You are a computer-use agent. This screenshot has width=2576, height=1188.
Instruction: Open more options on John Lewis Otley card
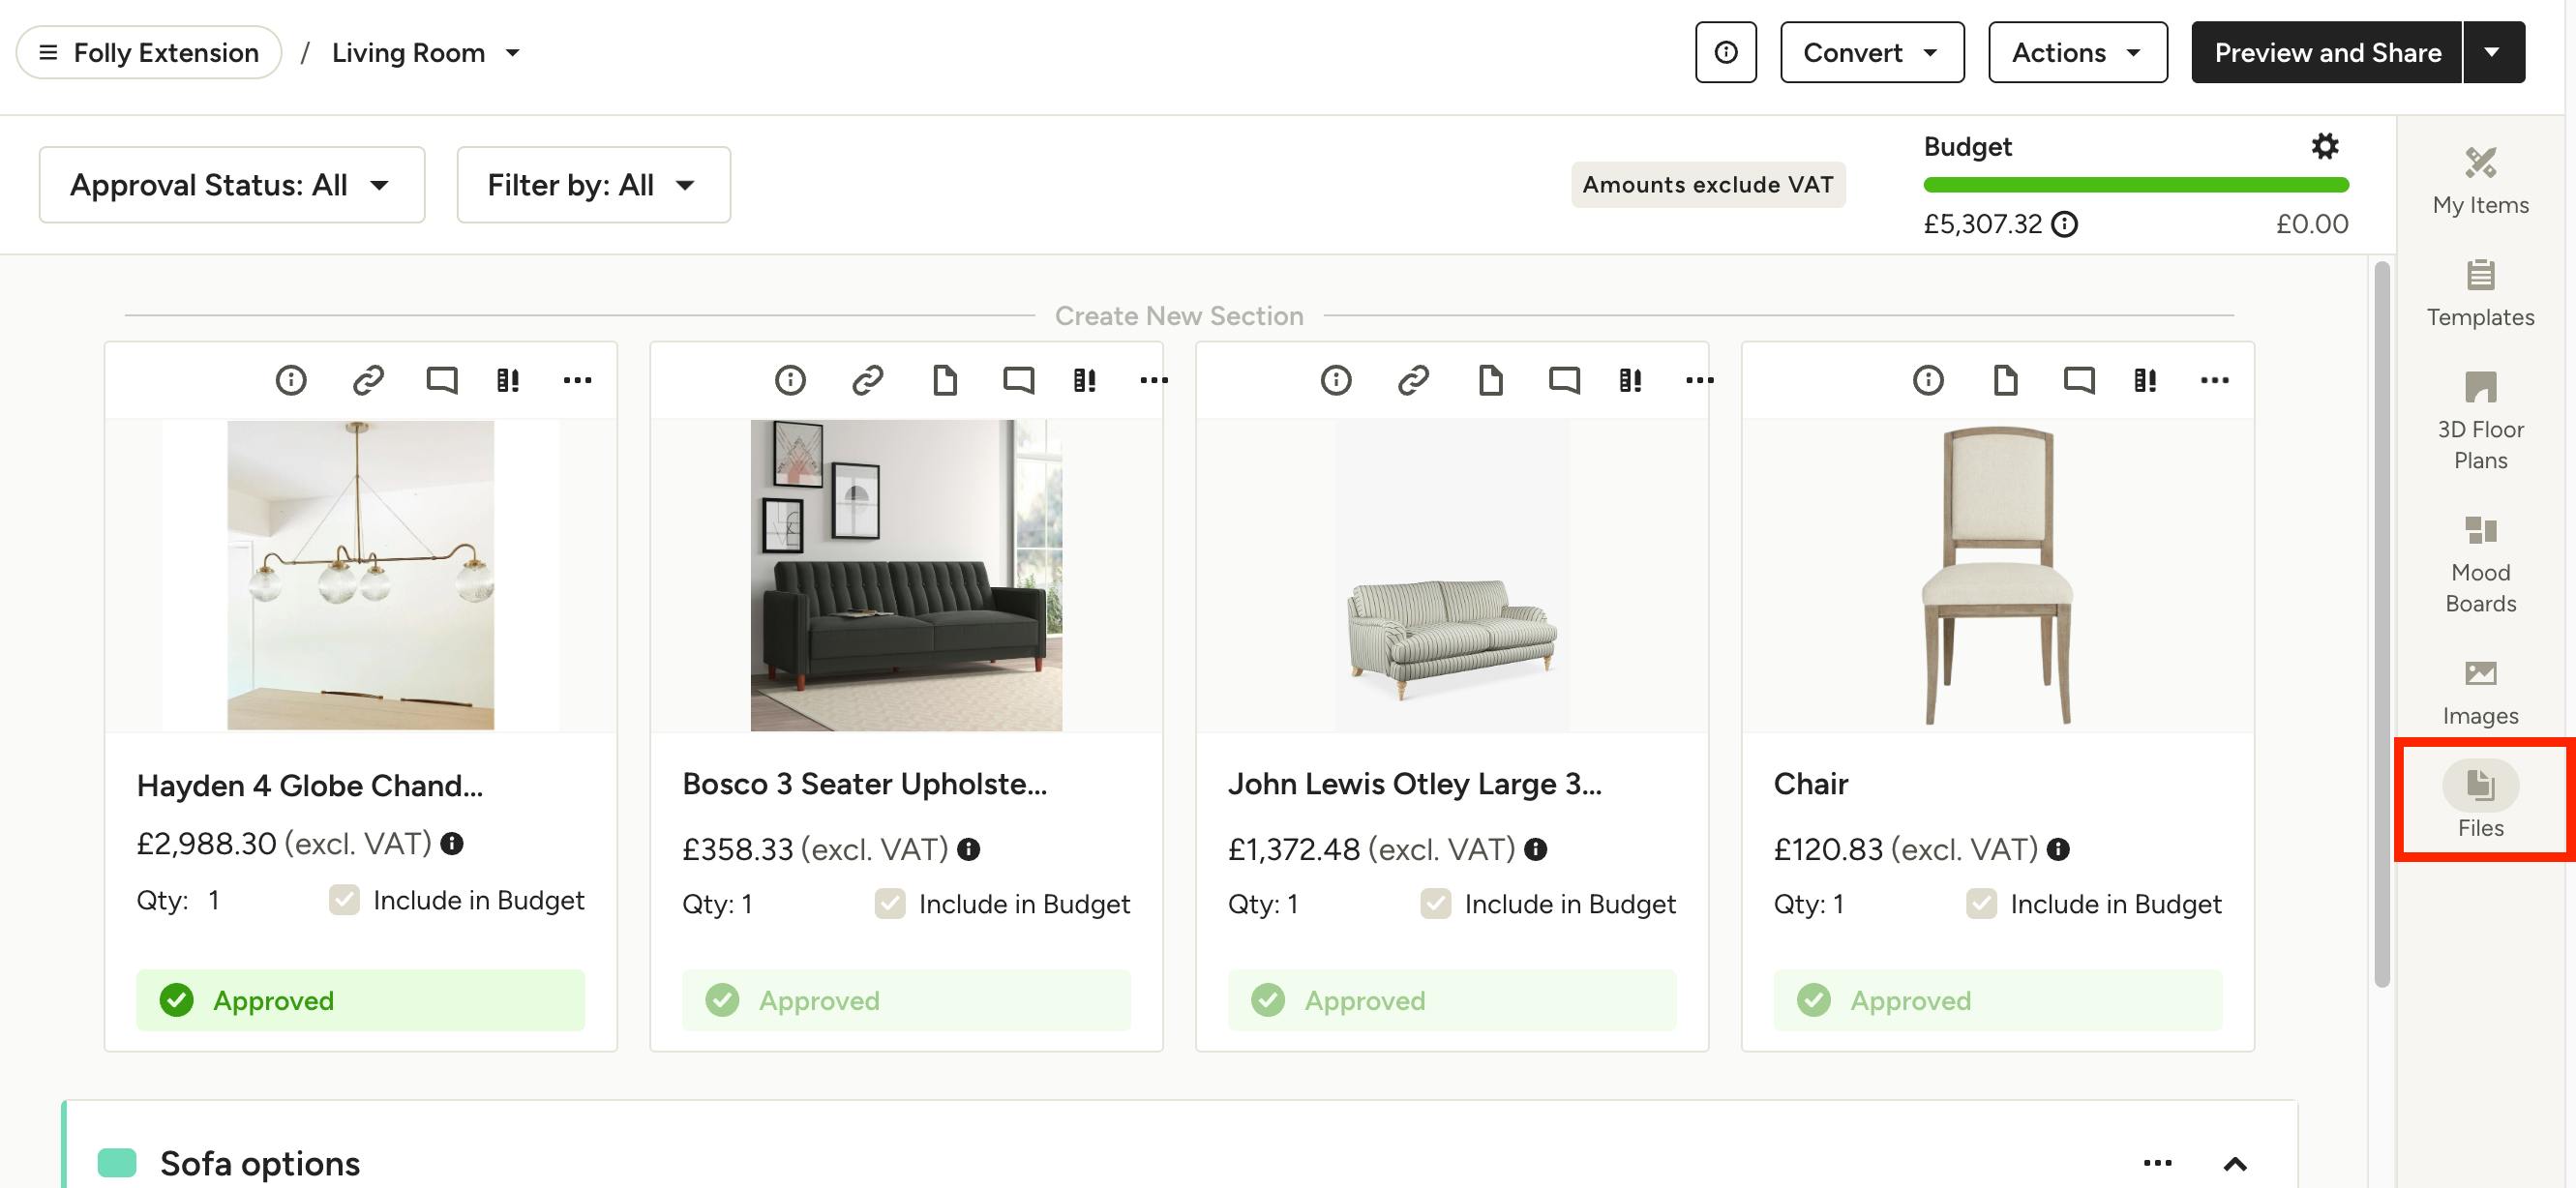click(1699, 380)
